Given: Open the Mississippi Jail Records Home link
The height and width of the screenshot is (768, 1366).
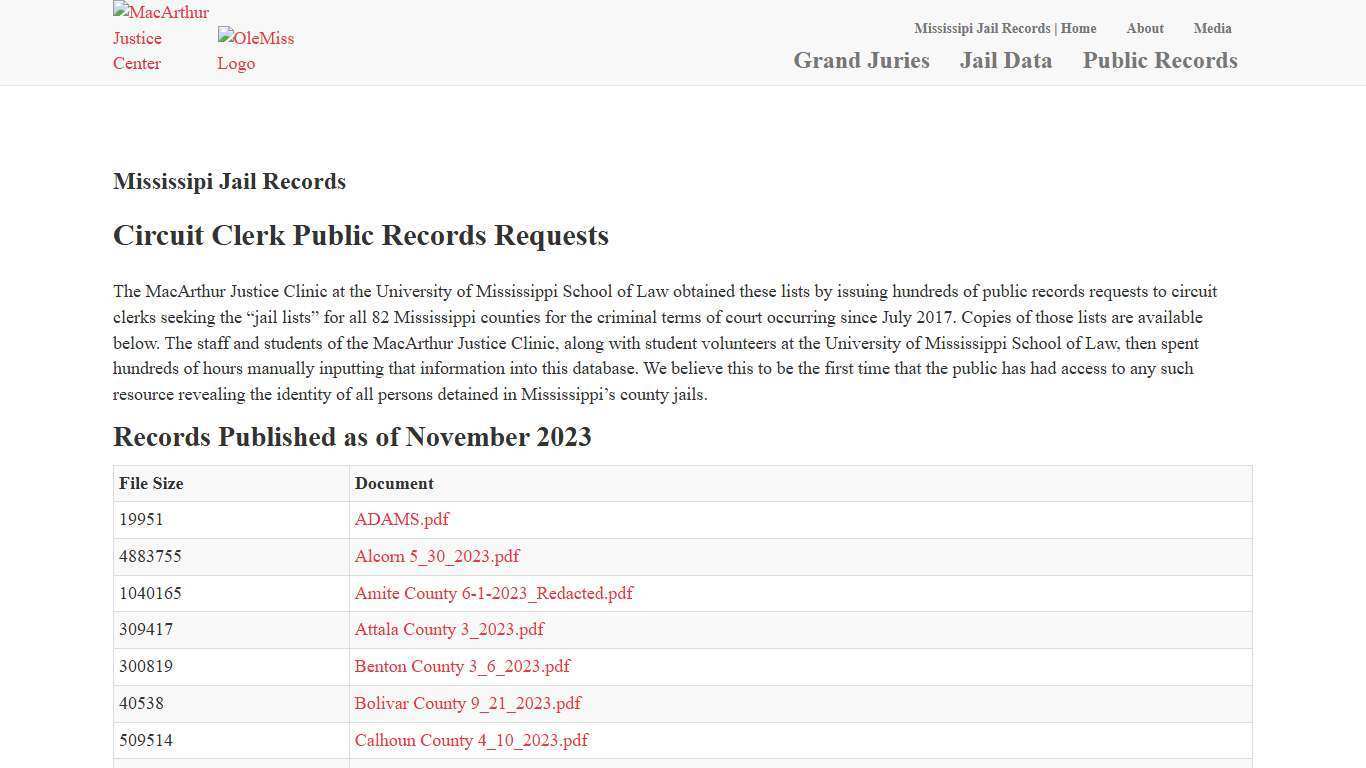Looking at the screenshot, I should click(x=1005, y=28).
